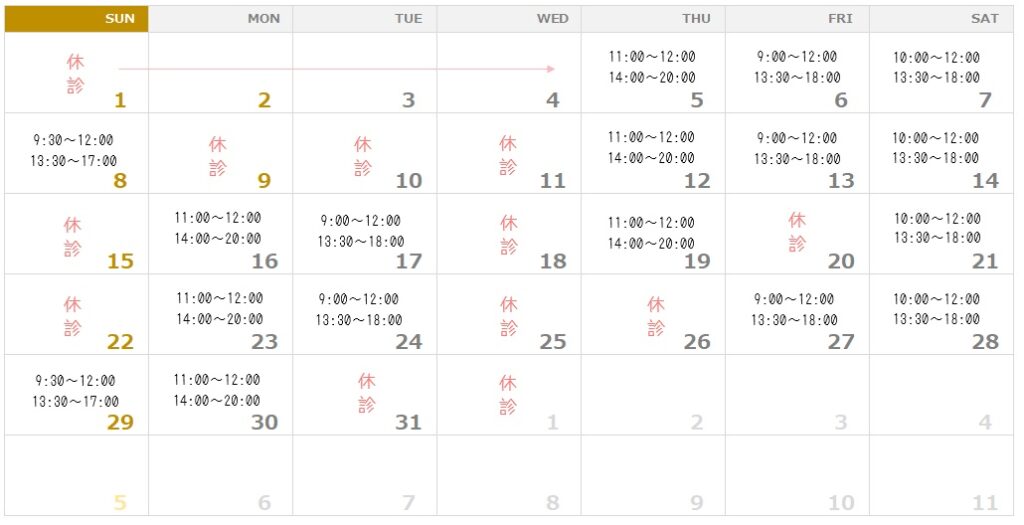Click the 休診 mark on day 1
Viewport: 1024px width, 525px height.
[75, 74]
